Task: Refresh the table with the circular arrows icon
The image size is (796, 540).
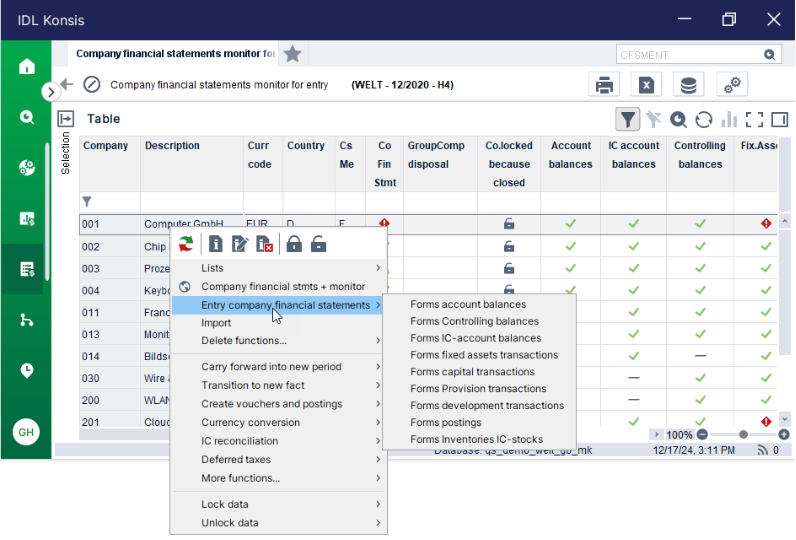Action: pos(704,120)
